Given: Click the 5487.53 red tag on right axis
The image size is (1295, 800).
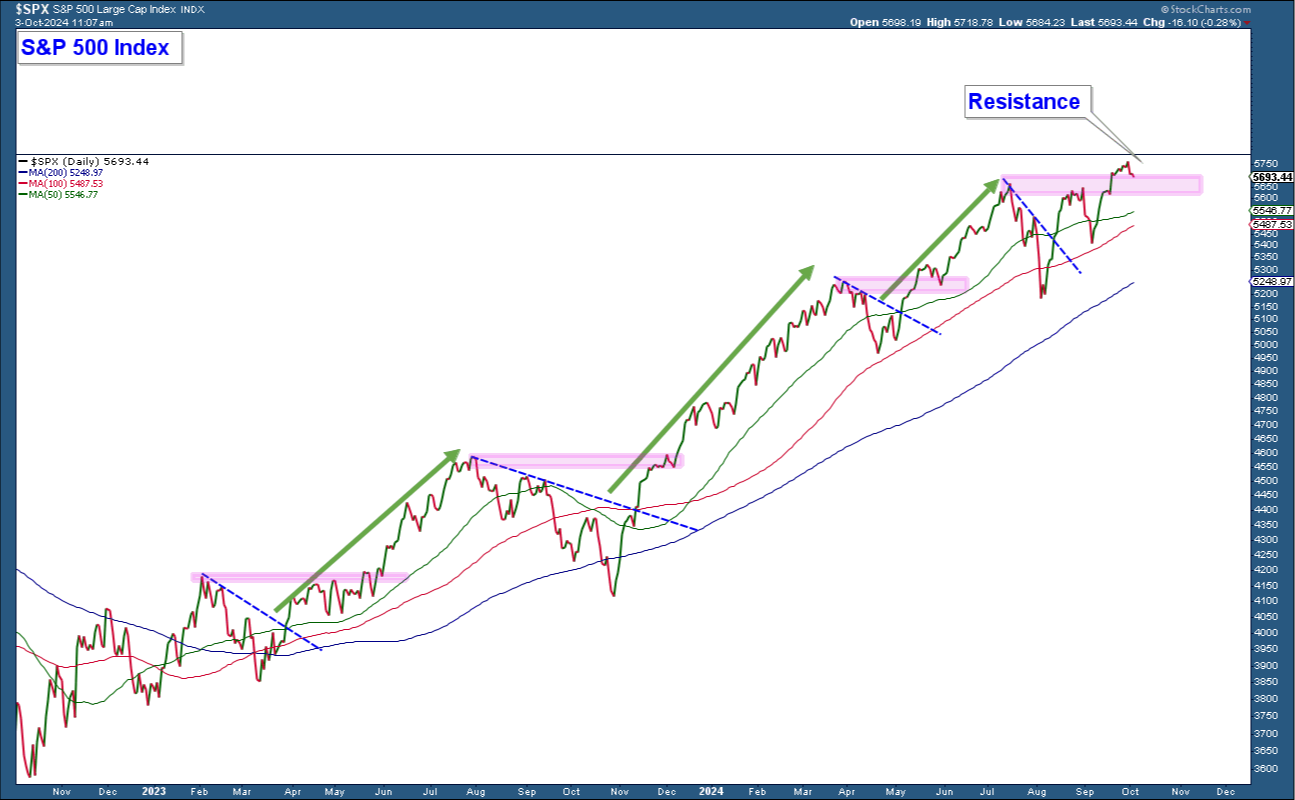Looking at the screenshot, I should pyautogui.click(x=1271, y=225).
